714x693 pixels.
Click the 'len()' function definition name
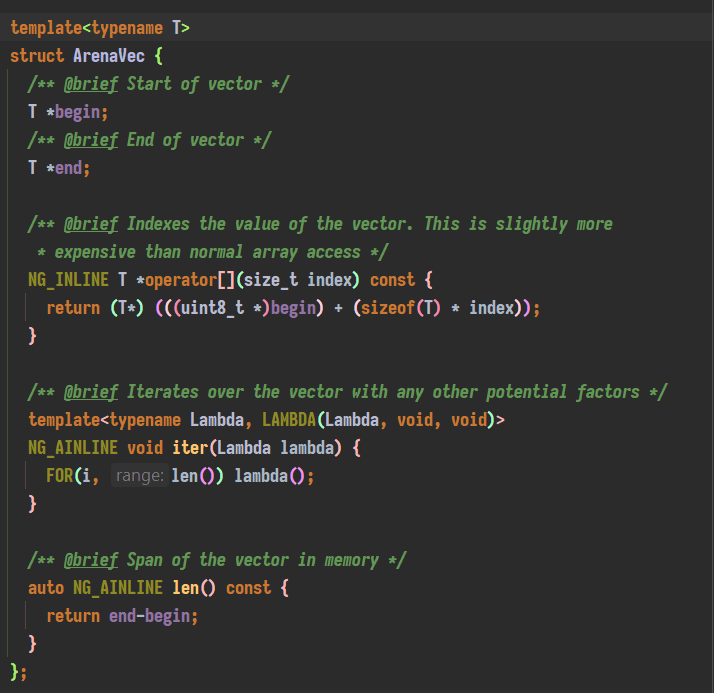194,588
